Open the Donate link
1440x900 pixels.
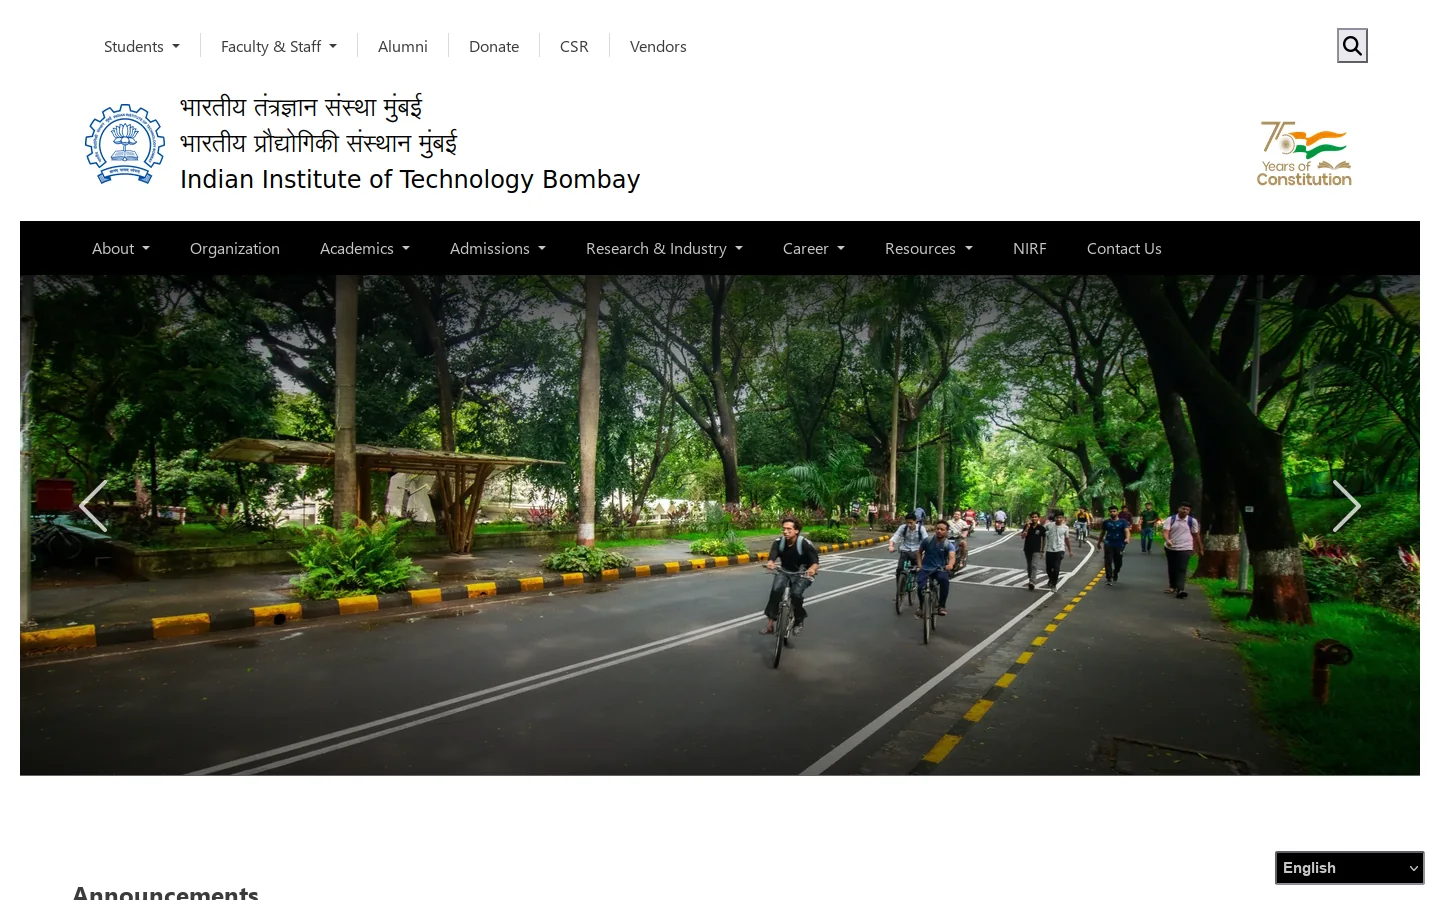click(494, 46)
